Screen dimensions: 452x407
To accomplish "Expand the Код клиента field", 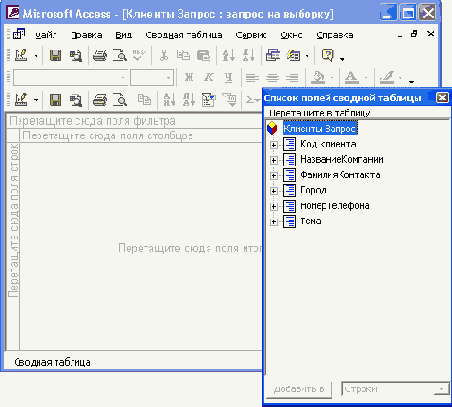I will (274, 145).
